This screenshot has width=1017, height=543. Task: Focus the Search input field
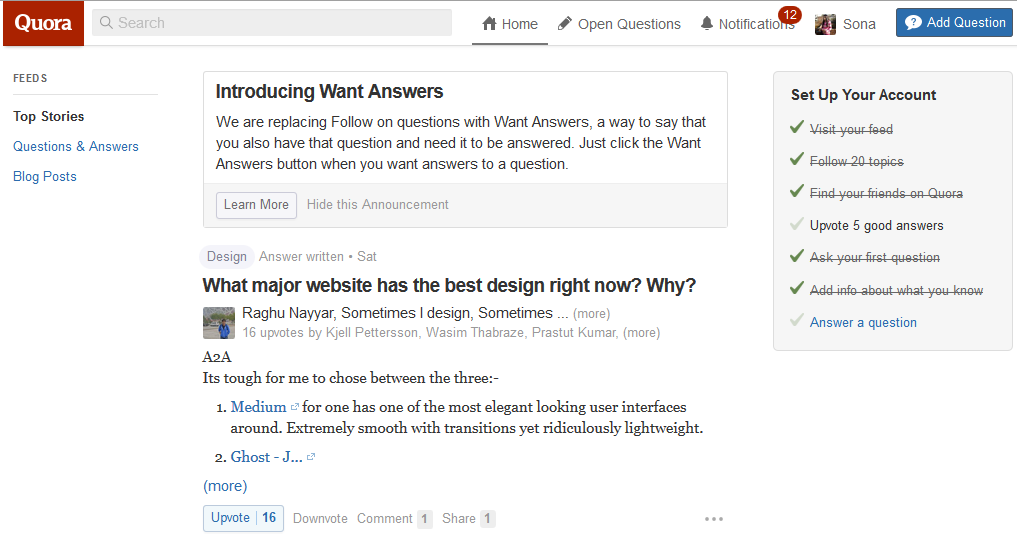(x=272, y=23)
